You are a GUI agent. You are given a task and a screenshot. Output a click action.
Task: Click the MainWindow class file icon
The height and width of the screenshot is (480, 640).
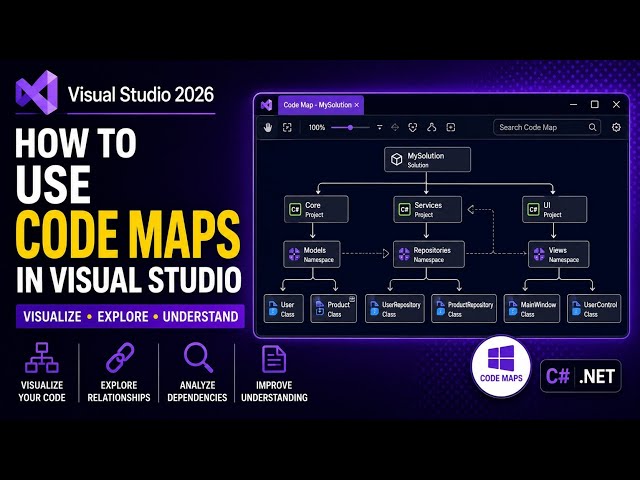(513, 308)
